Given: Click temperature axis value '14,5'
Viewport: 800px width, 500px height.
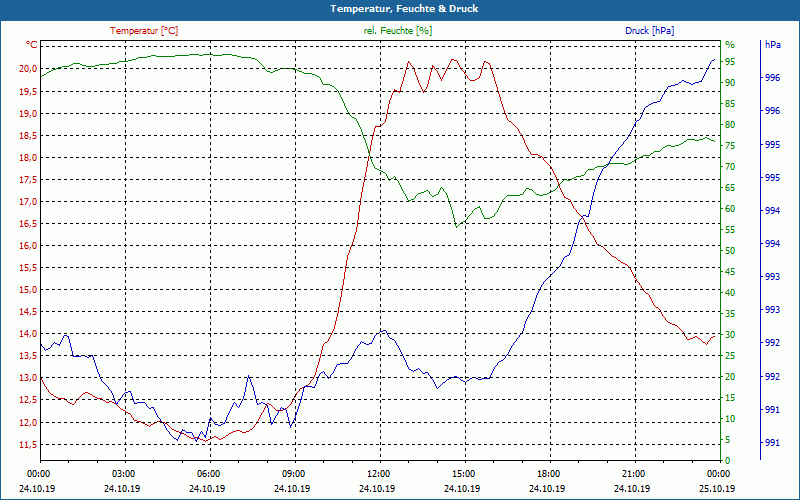Looking at the screenshot, I should coord(28,312).
